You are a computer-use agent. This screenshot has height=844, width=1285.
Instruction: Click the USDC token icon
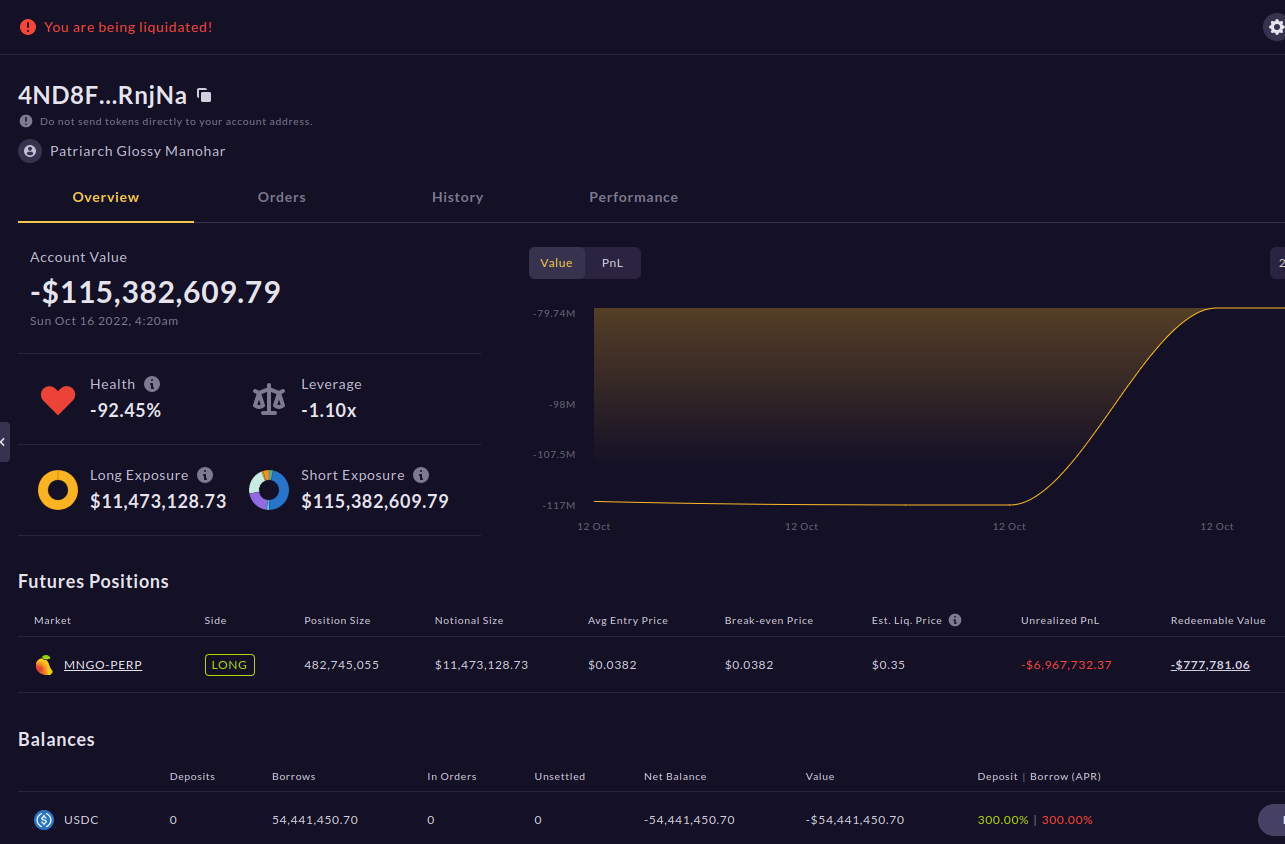44,820
